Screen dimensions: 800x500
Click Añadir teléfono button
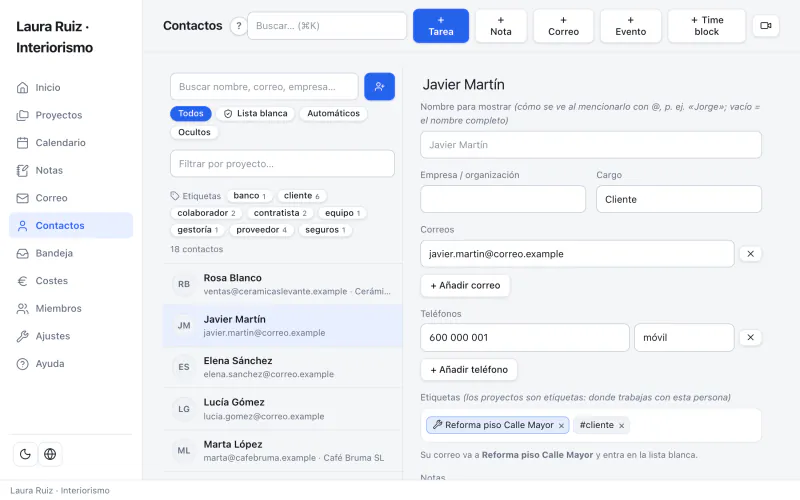point(469,370)
